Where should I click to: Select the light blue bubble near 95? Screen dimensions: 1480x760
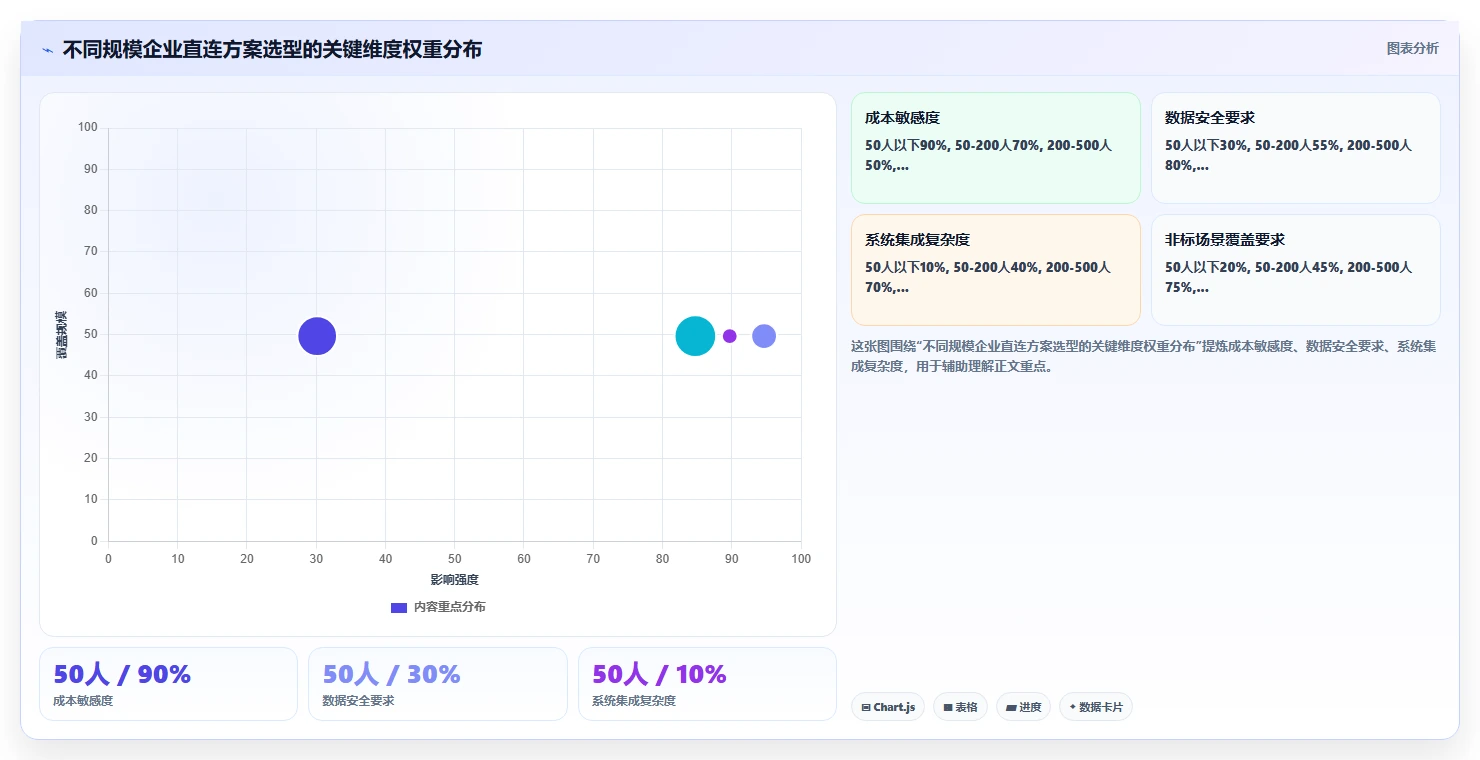click(x=764, y=336)
